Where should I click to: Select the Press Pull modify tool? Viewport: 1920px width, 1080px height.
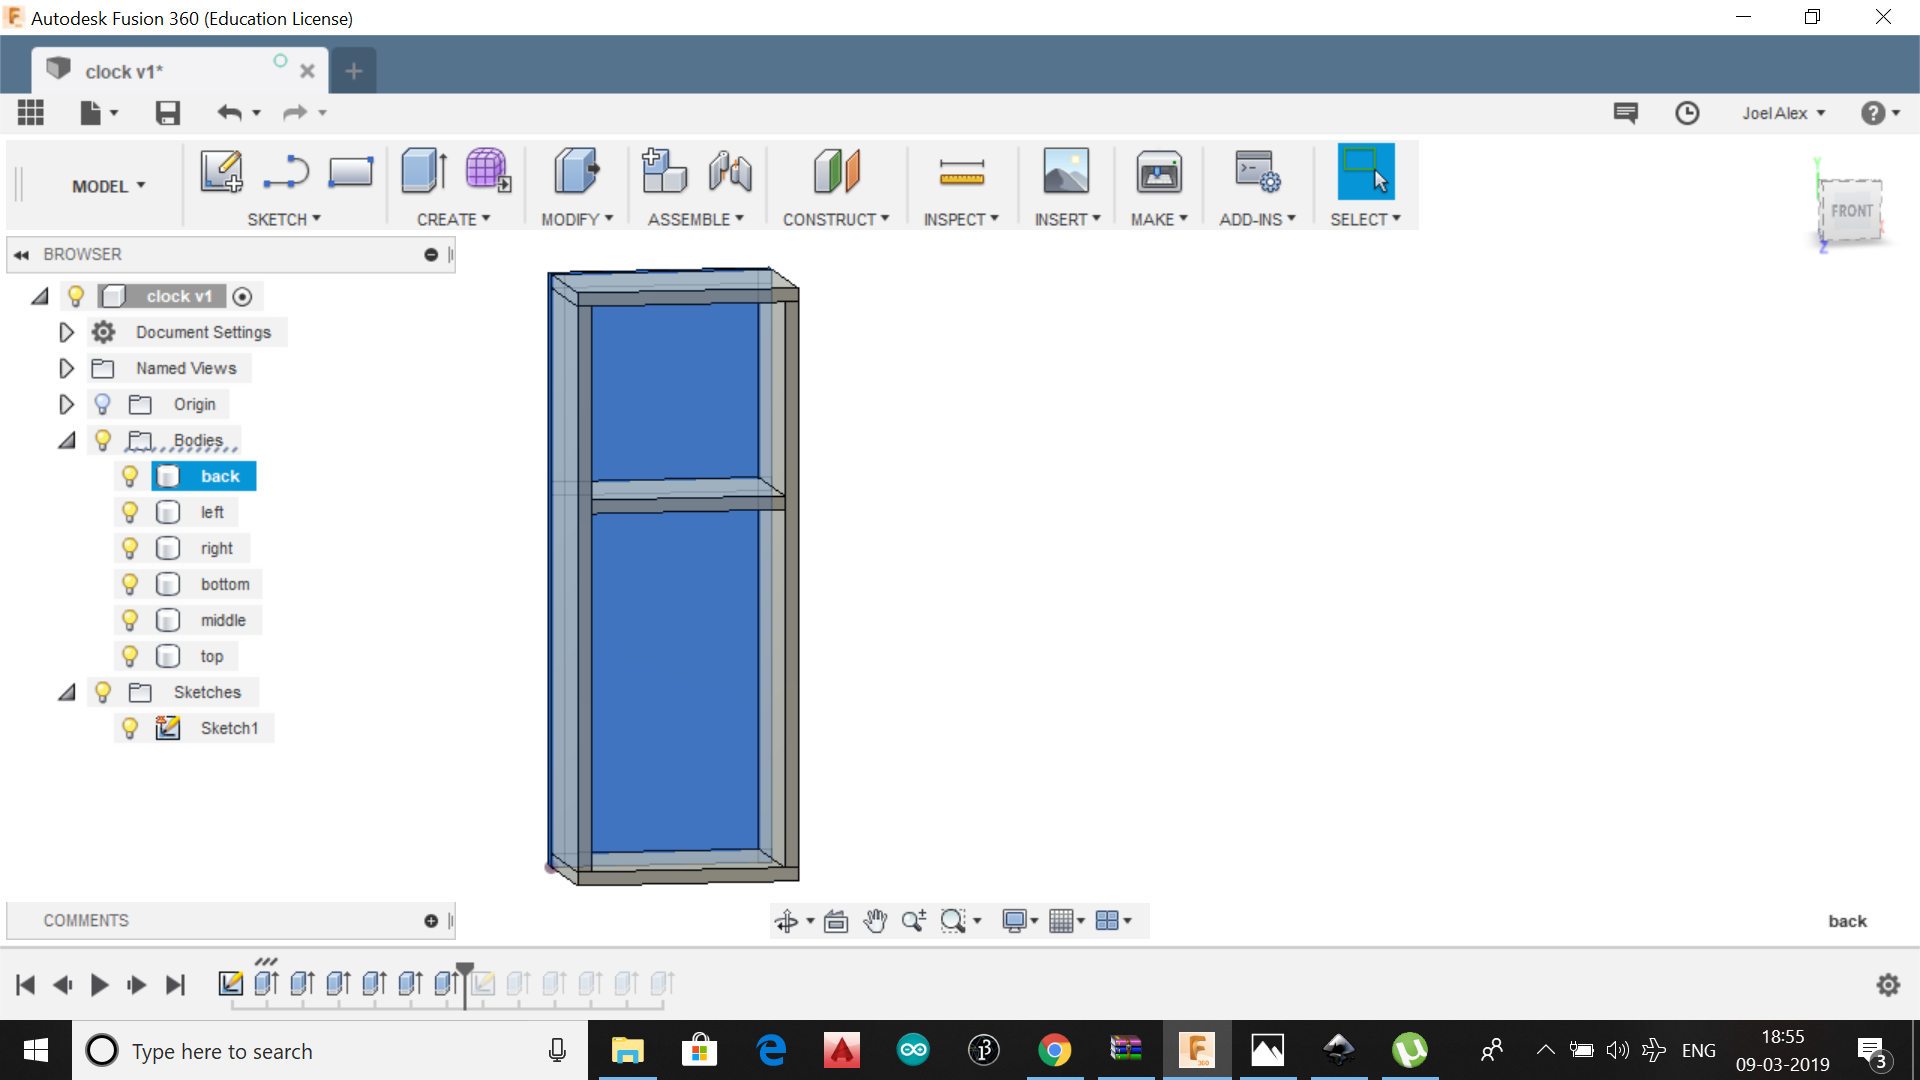coord(576,171)
